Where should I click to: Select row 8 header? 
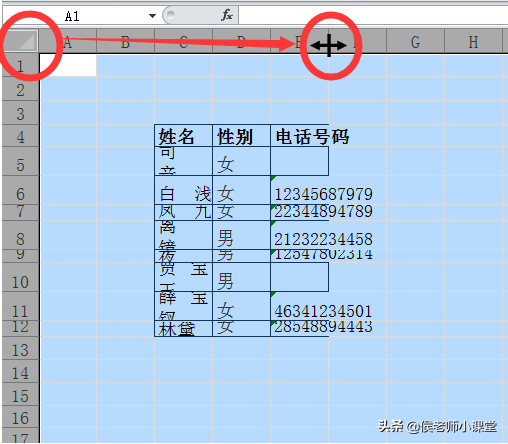pos(21,235)
